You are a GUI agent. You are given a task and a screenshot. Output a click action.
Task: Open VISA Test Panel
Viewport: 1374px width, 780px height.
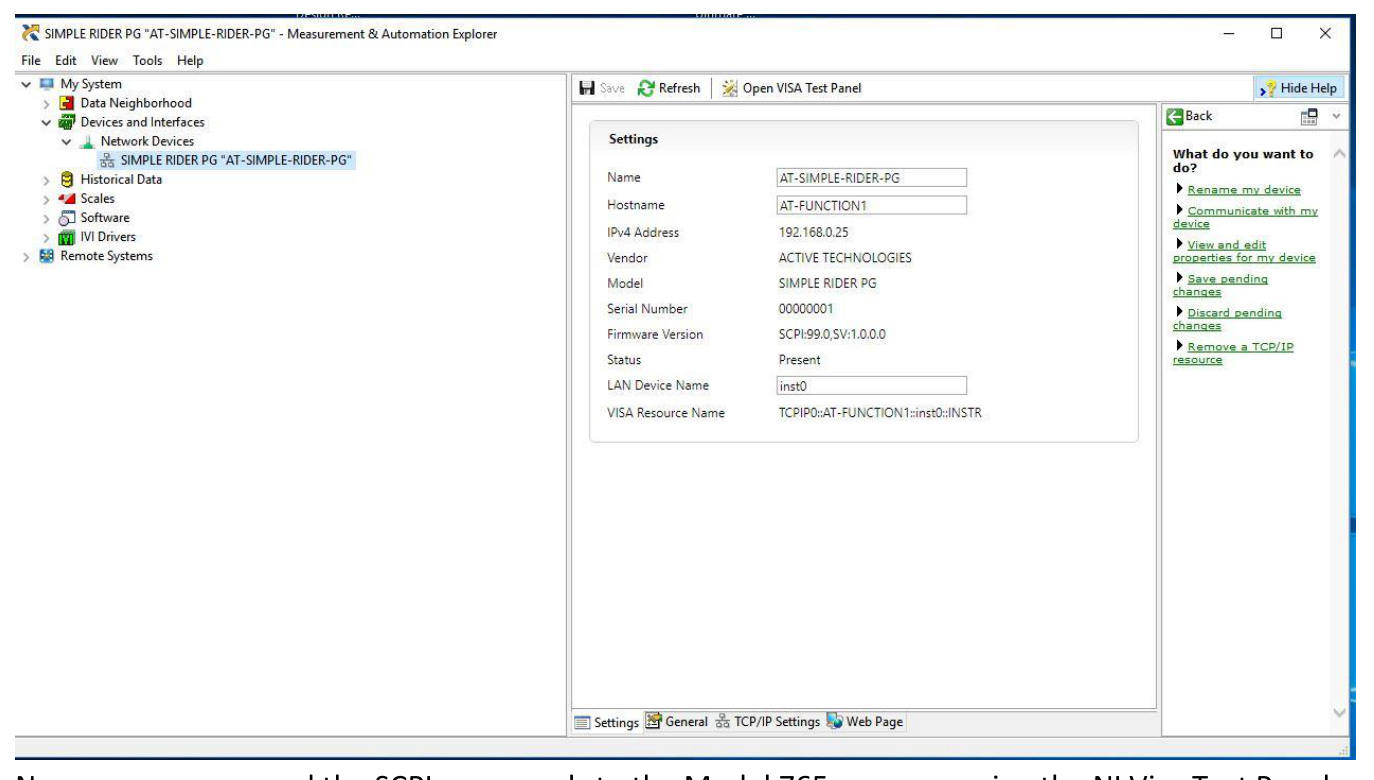click(791, 88)
